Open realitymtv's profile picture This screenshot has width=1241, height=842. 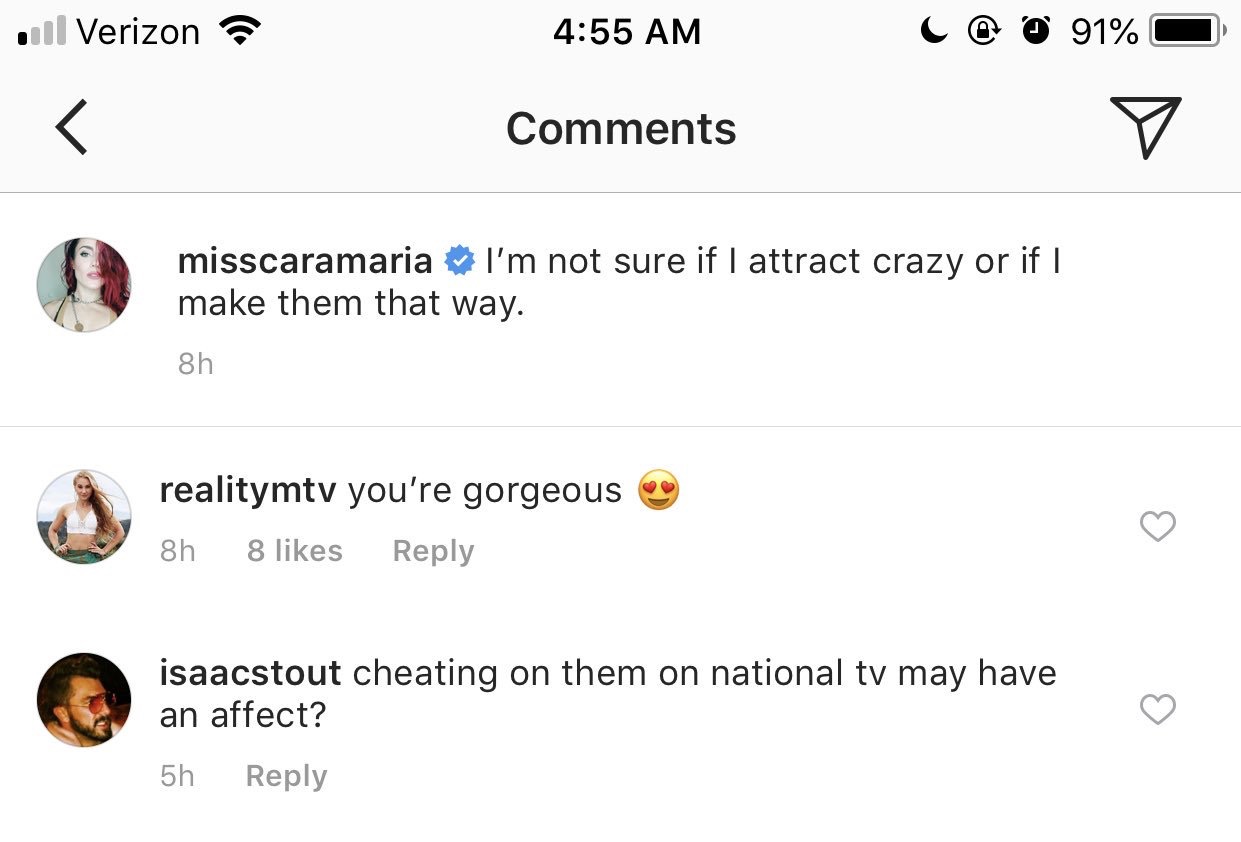pos(84,516)
